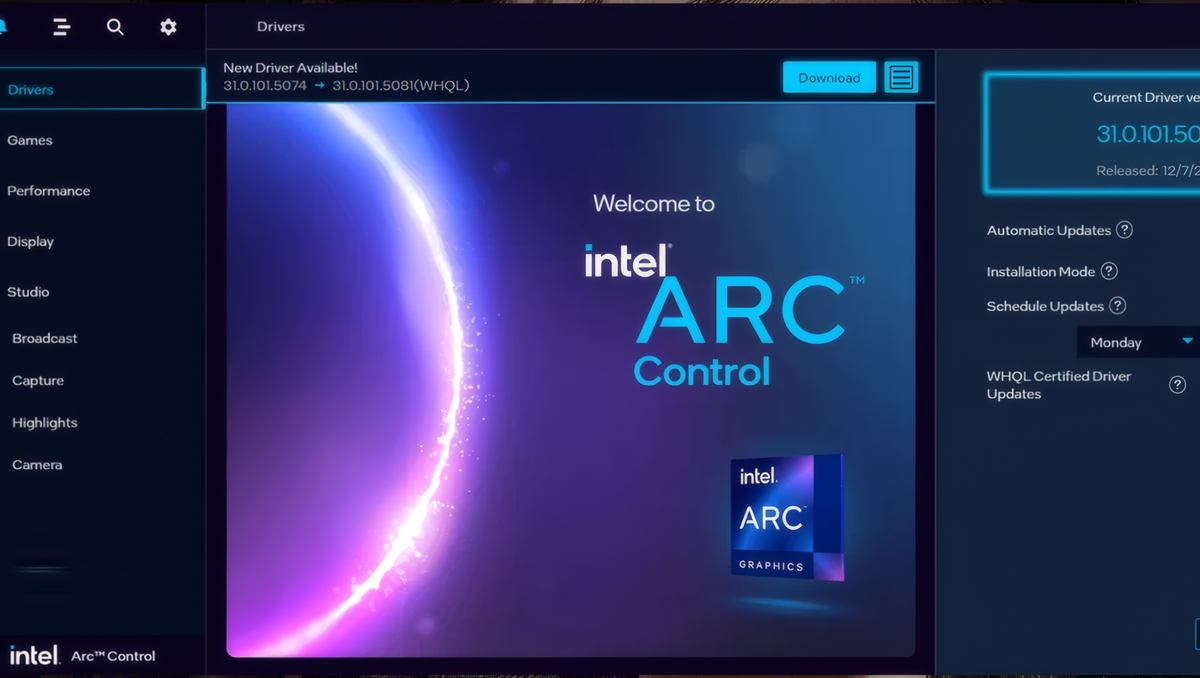Screen dimensions: 1200x678
Task: Download the new driver
Action: [829, 77]
